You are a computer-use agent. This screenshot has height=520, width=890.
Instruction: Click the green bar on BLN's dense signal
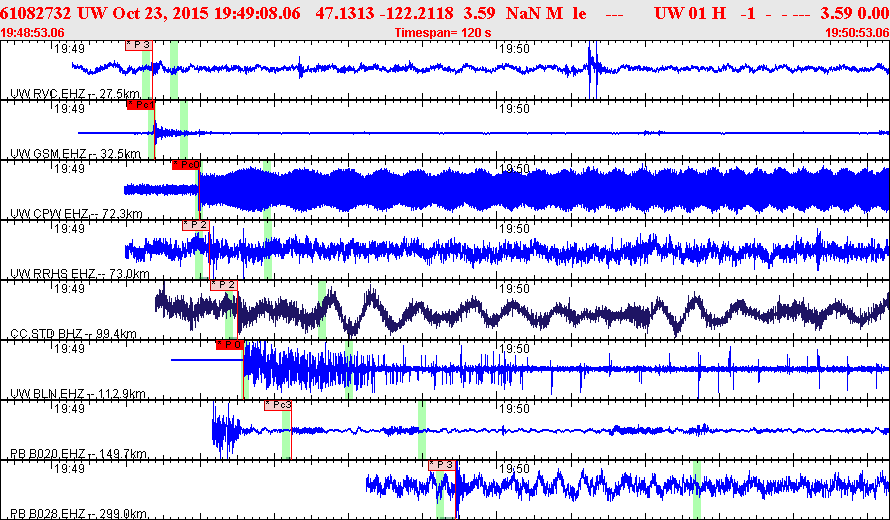[x=349, y=370]
